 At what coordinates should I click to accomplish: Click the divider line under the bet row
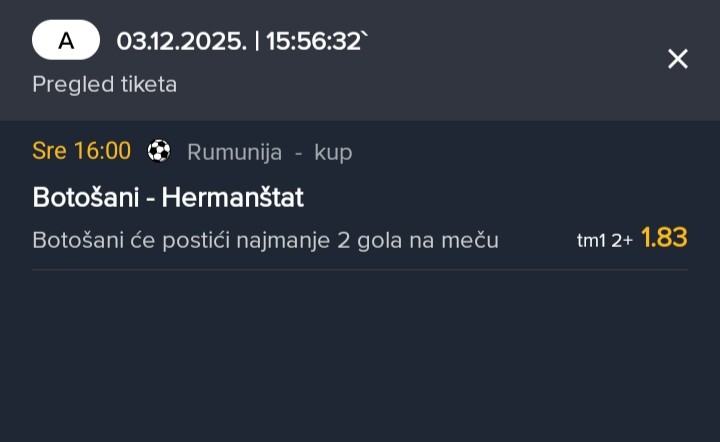360,269
